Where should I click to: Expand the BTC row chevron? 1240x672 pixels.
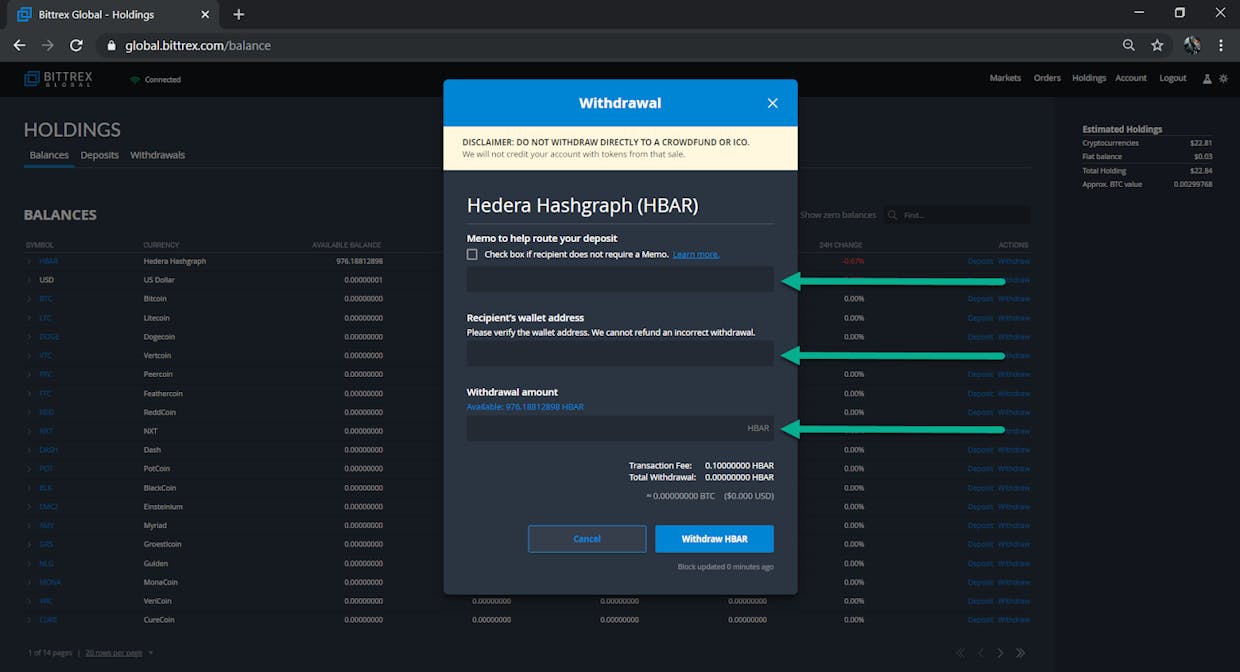point(29,299)
